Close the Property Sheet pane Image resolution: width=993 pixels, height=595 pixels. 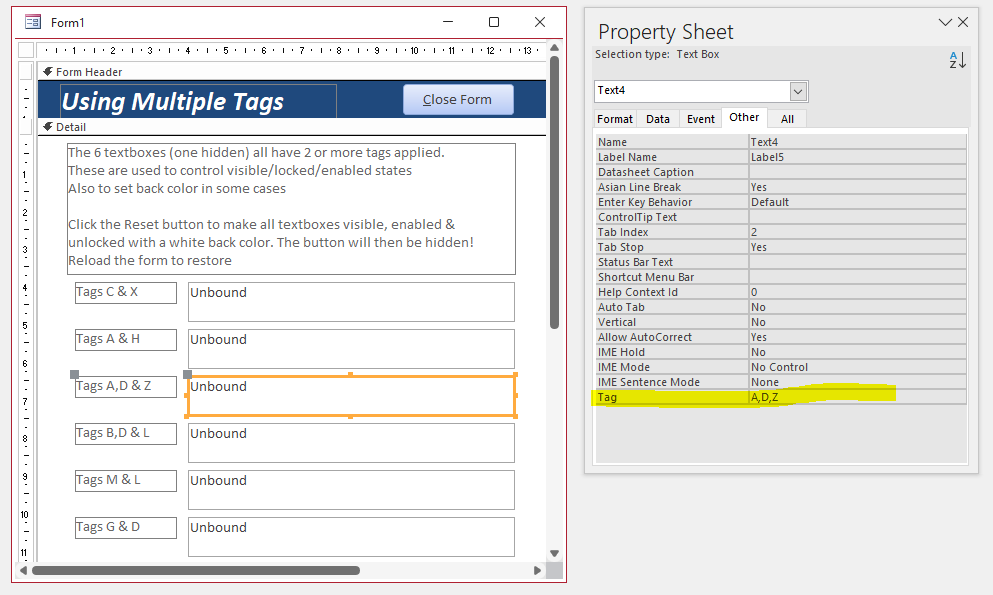point(963,22)
